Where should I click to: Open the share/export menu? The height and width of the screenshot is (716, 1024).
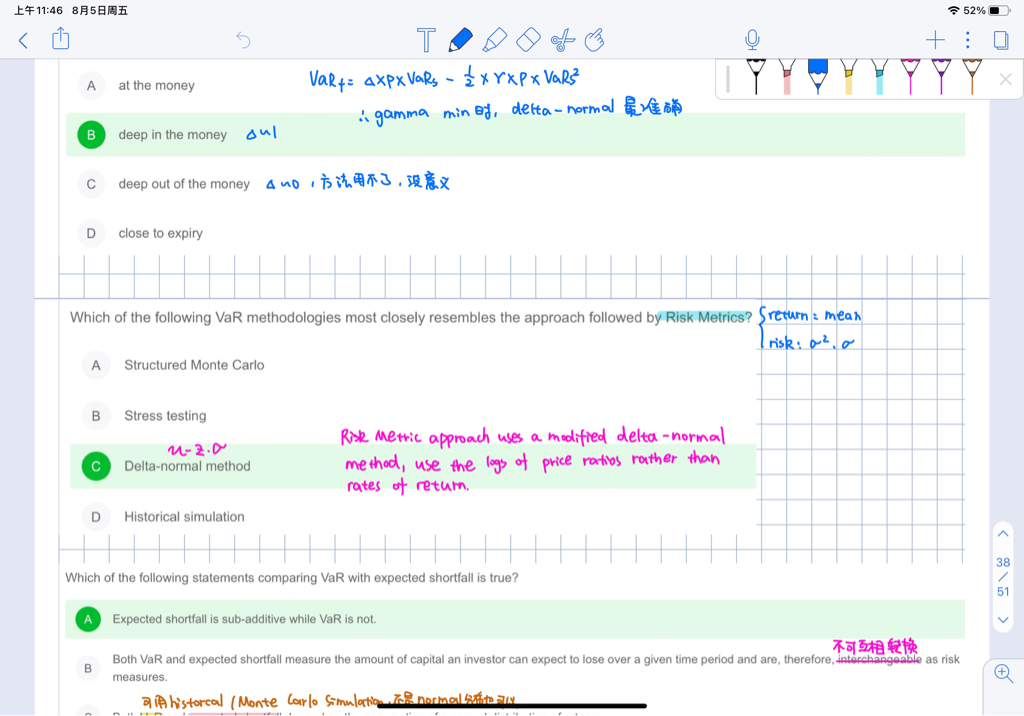click(x=61, y=39)
